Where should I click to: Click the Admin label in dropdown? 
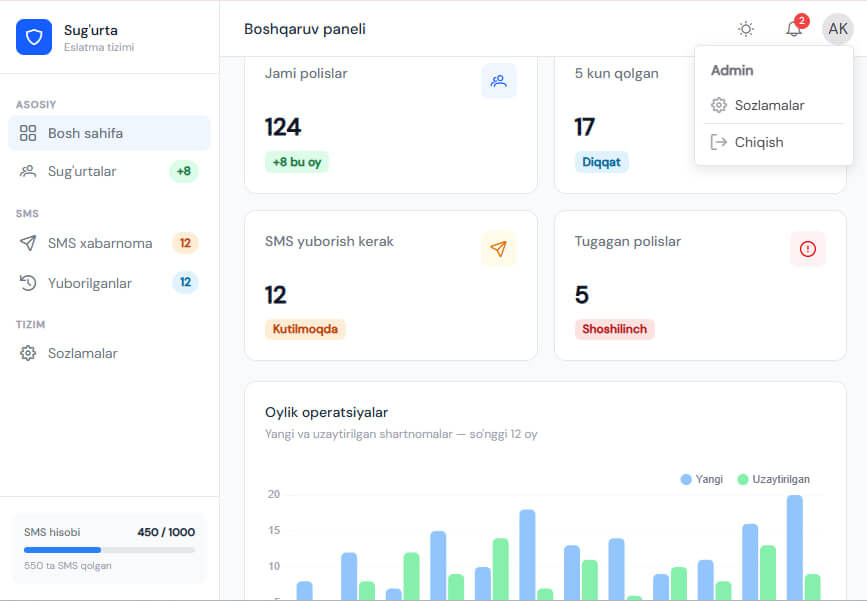coord(732,70)
